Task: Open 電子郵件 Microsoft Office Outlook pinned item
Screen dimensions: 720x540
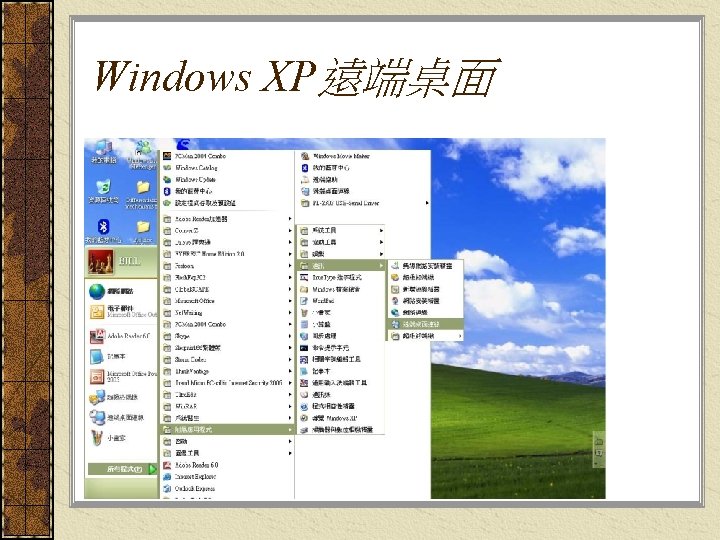Action: pos(123,312)
